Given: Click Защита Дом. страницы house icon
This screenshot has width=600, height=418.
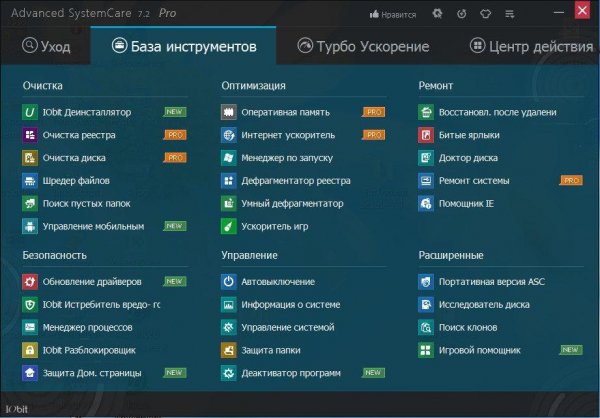Looking at the screenshot, I should tap(30, 373).
